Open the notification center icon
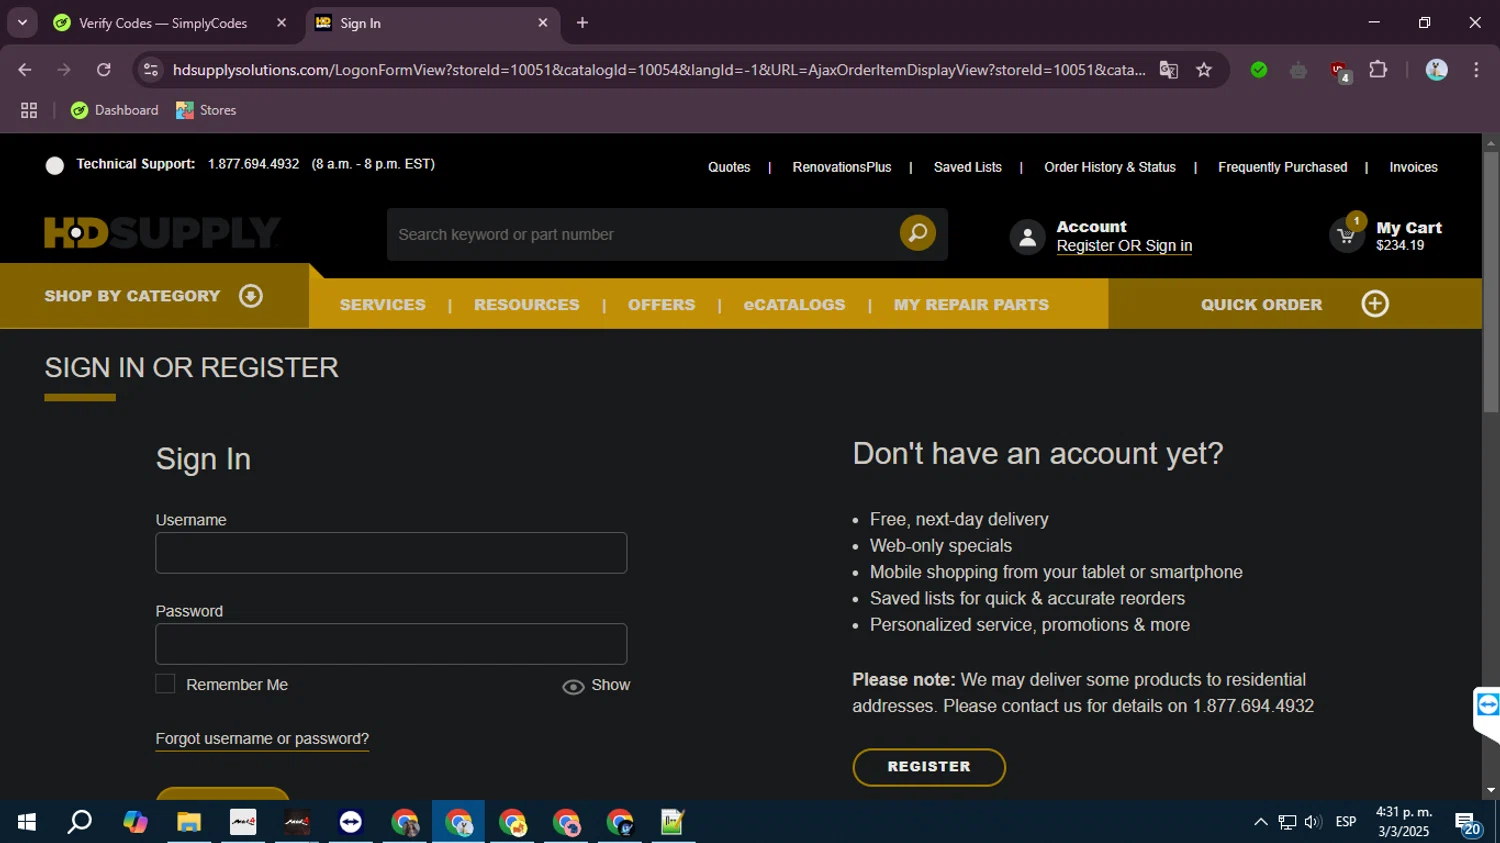 pos(1467,823)
